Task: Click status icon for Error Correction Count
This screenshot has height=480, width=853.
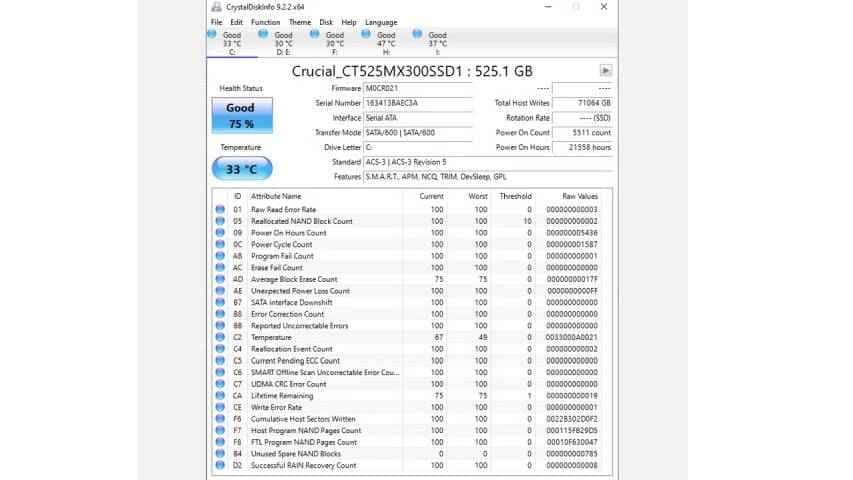Action: click(x=220, y=314)
